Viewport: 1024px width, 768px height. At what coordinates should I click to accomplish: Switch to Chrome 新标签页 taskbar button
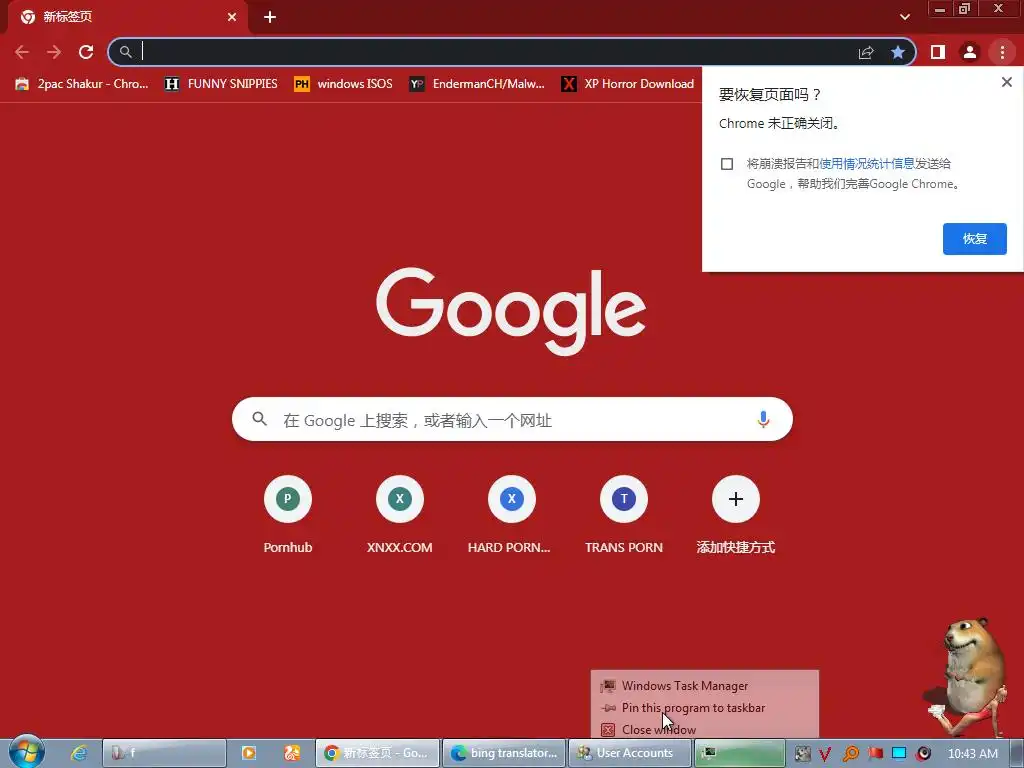coord(377,753)
